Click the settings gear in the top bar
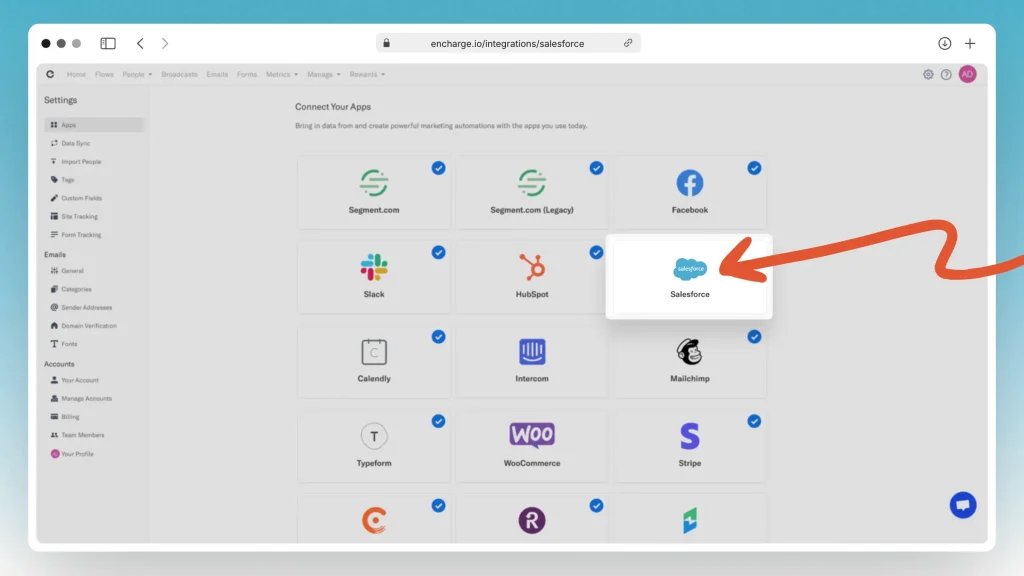The width and height of the screenshot is (1024, 576). (x=928, y=74)
